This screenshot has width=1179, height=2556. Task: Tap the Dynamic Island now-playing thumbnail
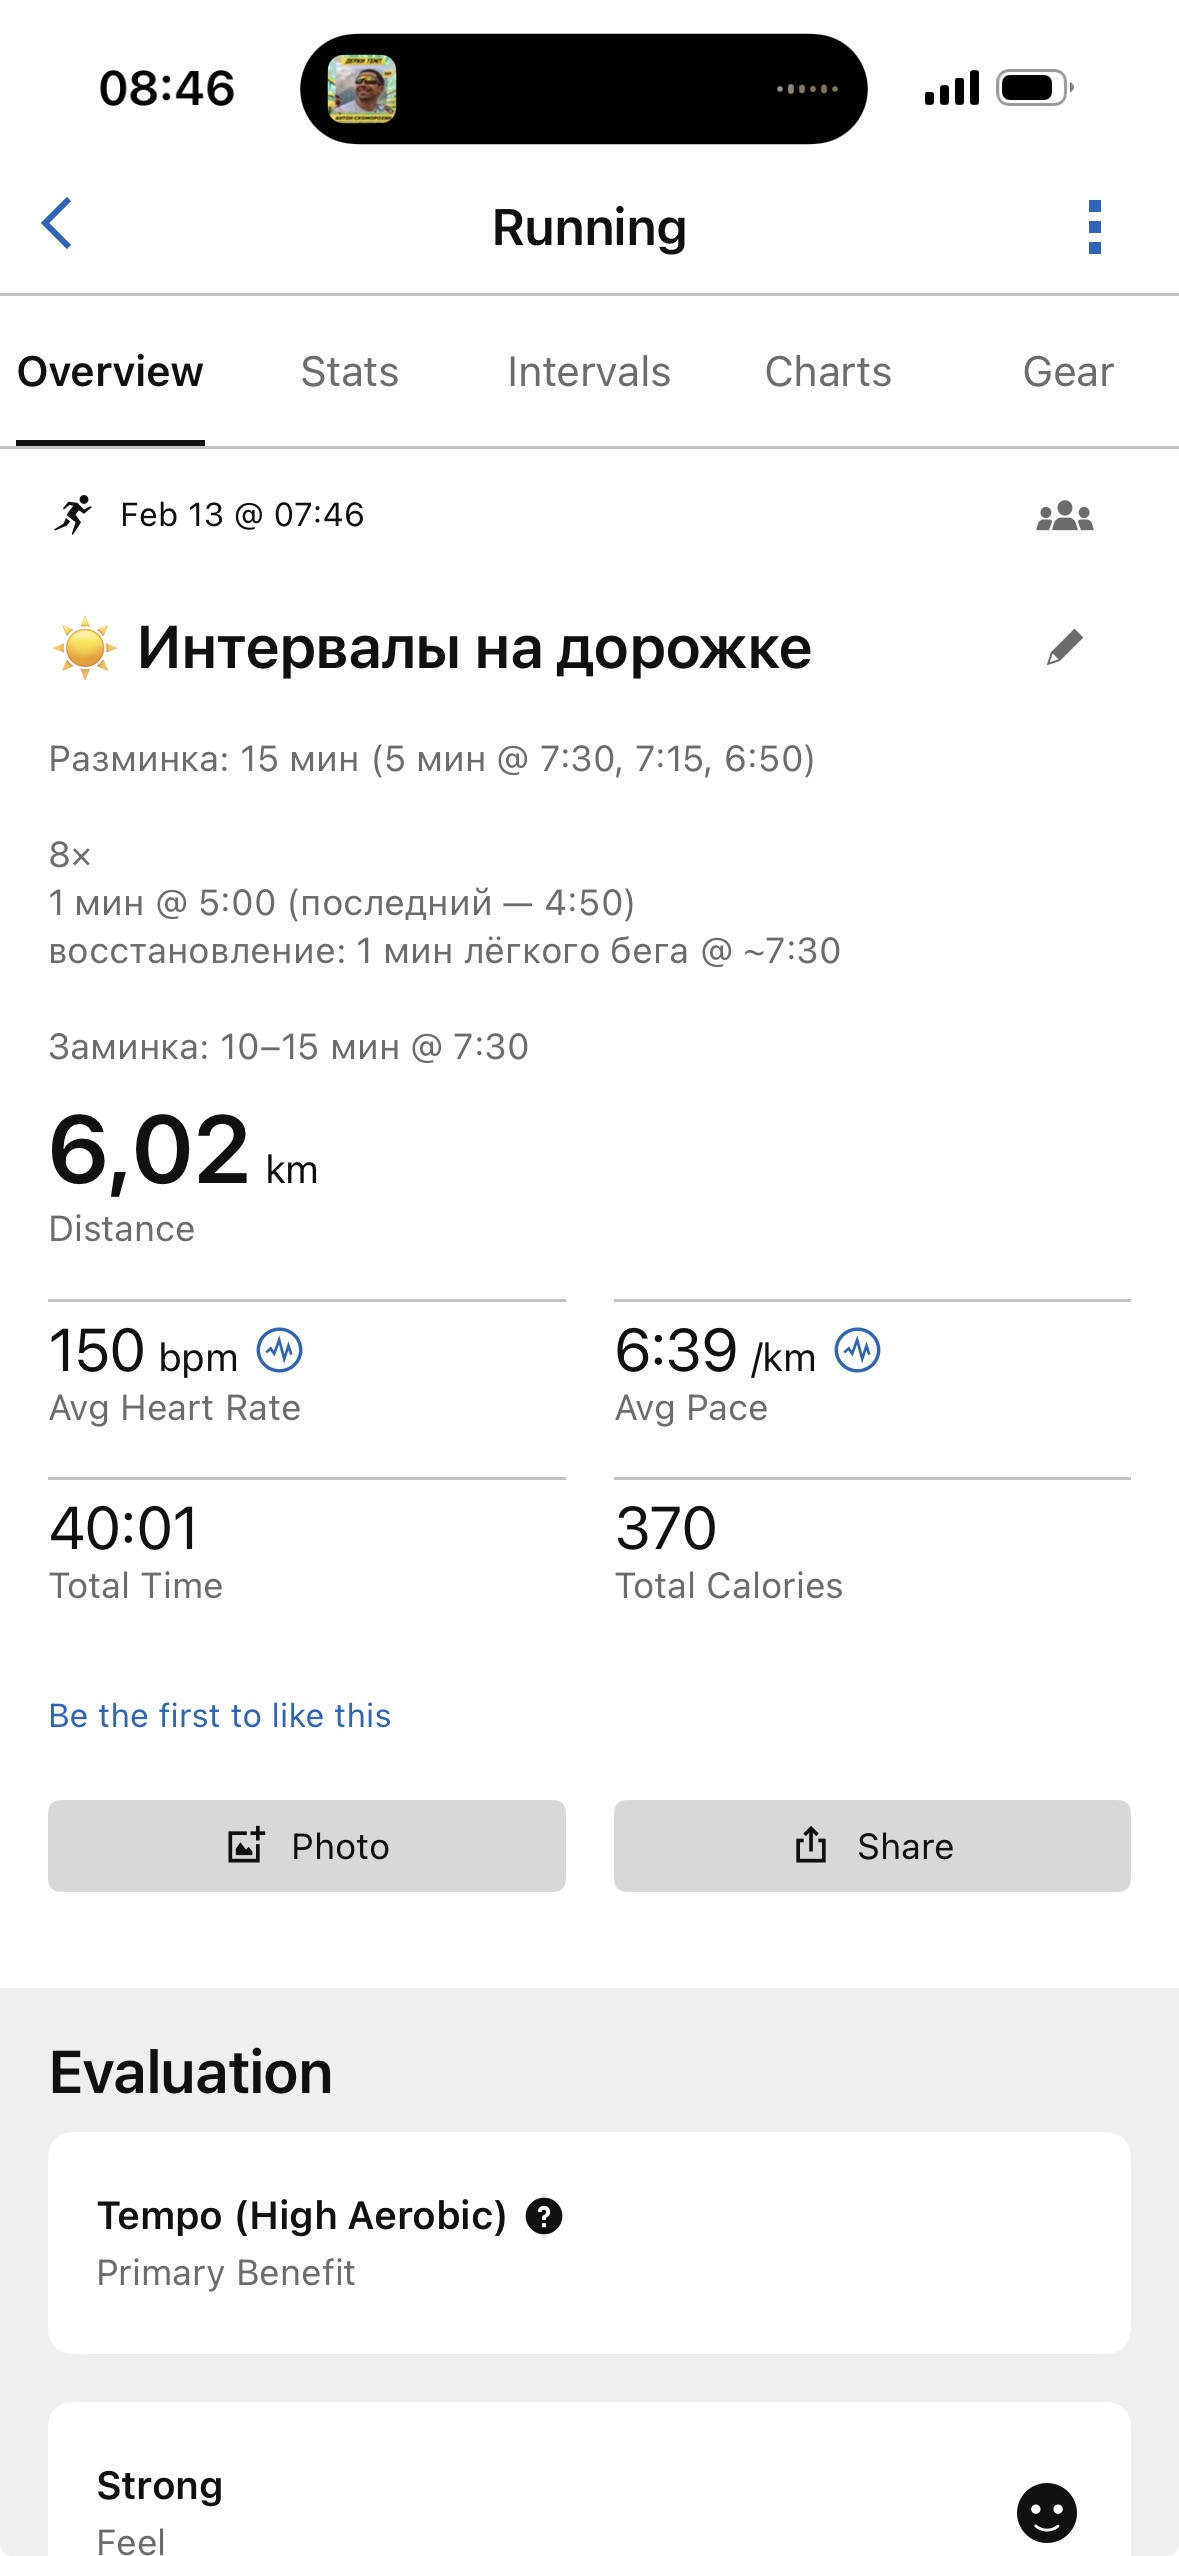[362, 89]
